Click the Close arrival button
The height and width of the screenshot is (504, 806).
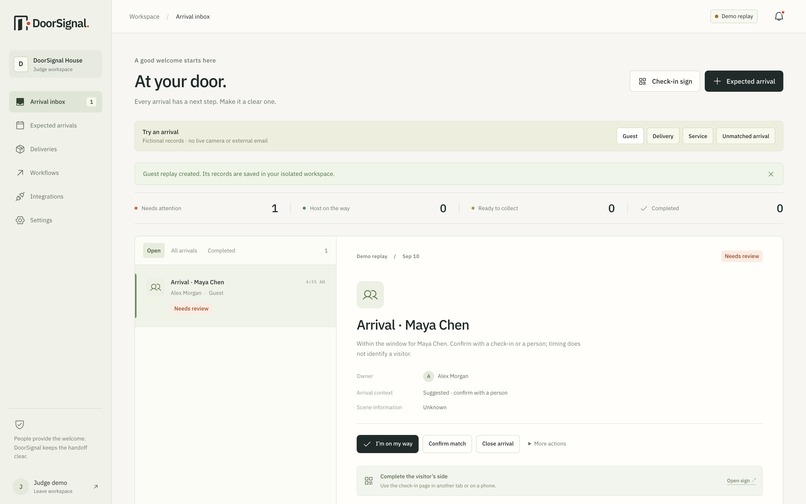tap(498, 444)
